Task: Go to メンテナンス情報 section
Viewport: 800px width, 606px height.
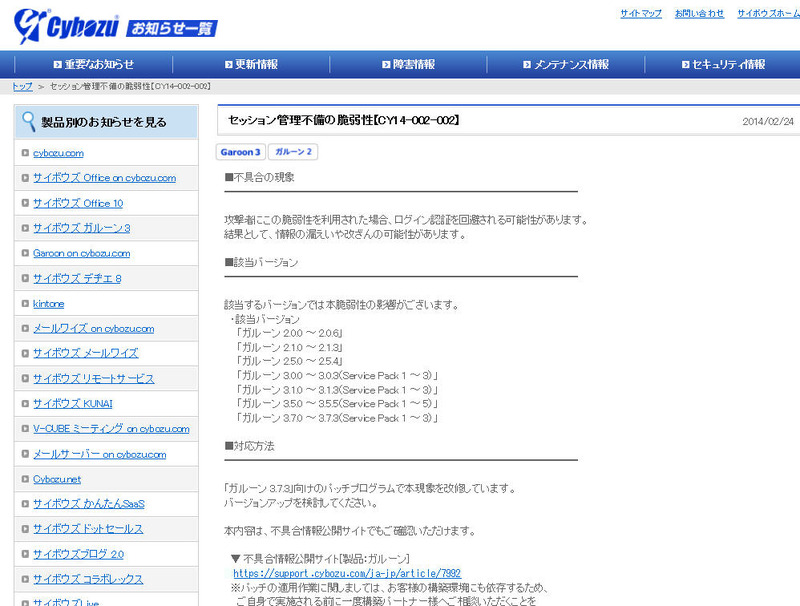Action: [565, 64]
